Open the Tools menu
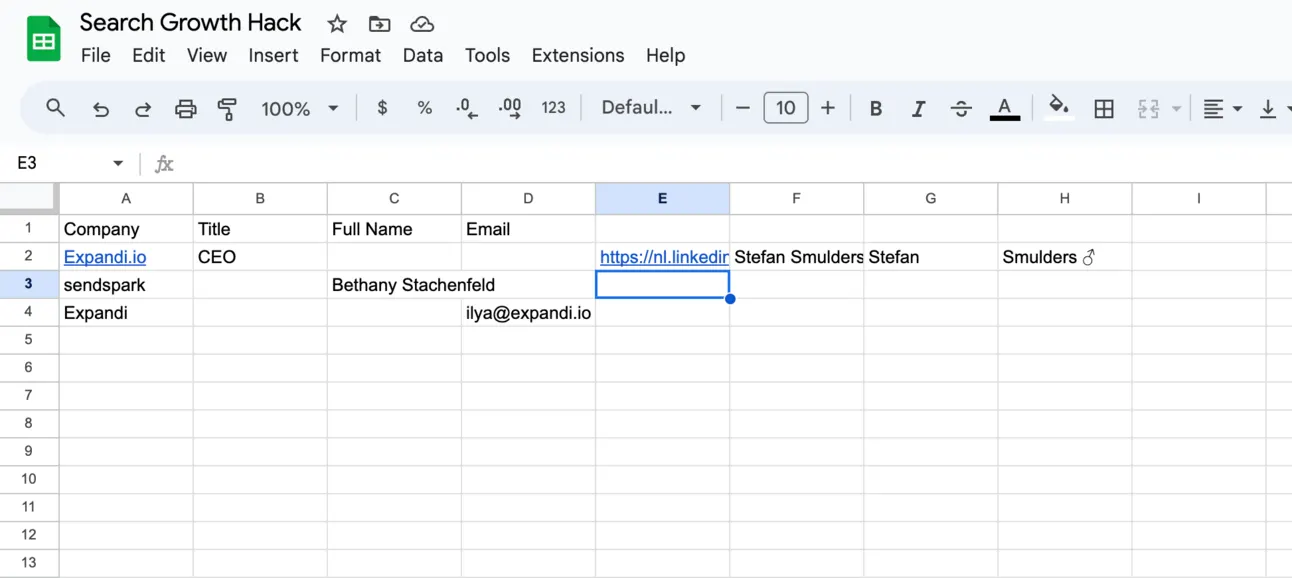 pyautogui.click(x=487, y=56)
